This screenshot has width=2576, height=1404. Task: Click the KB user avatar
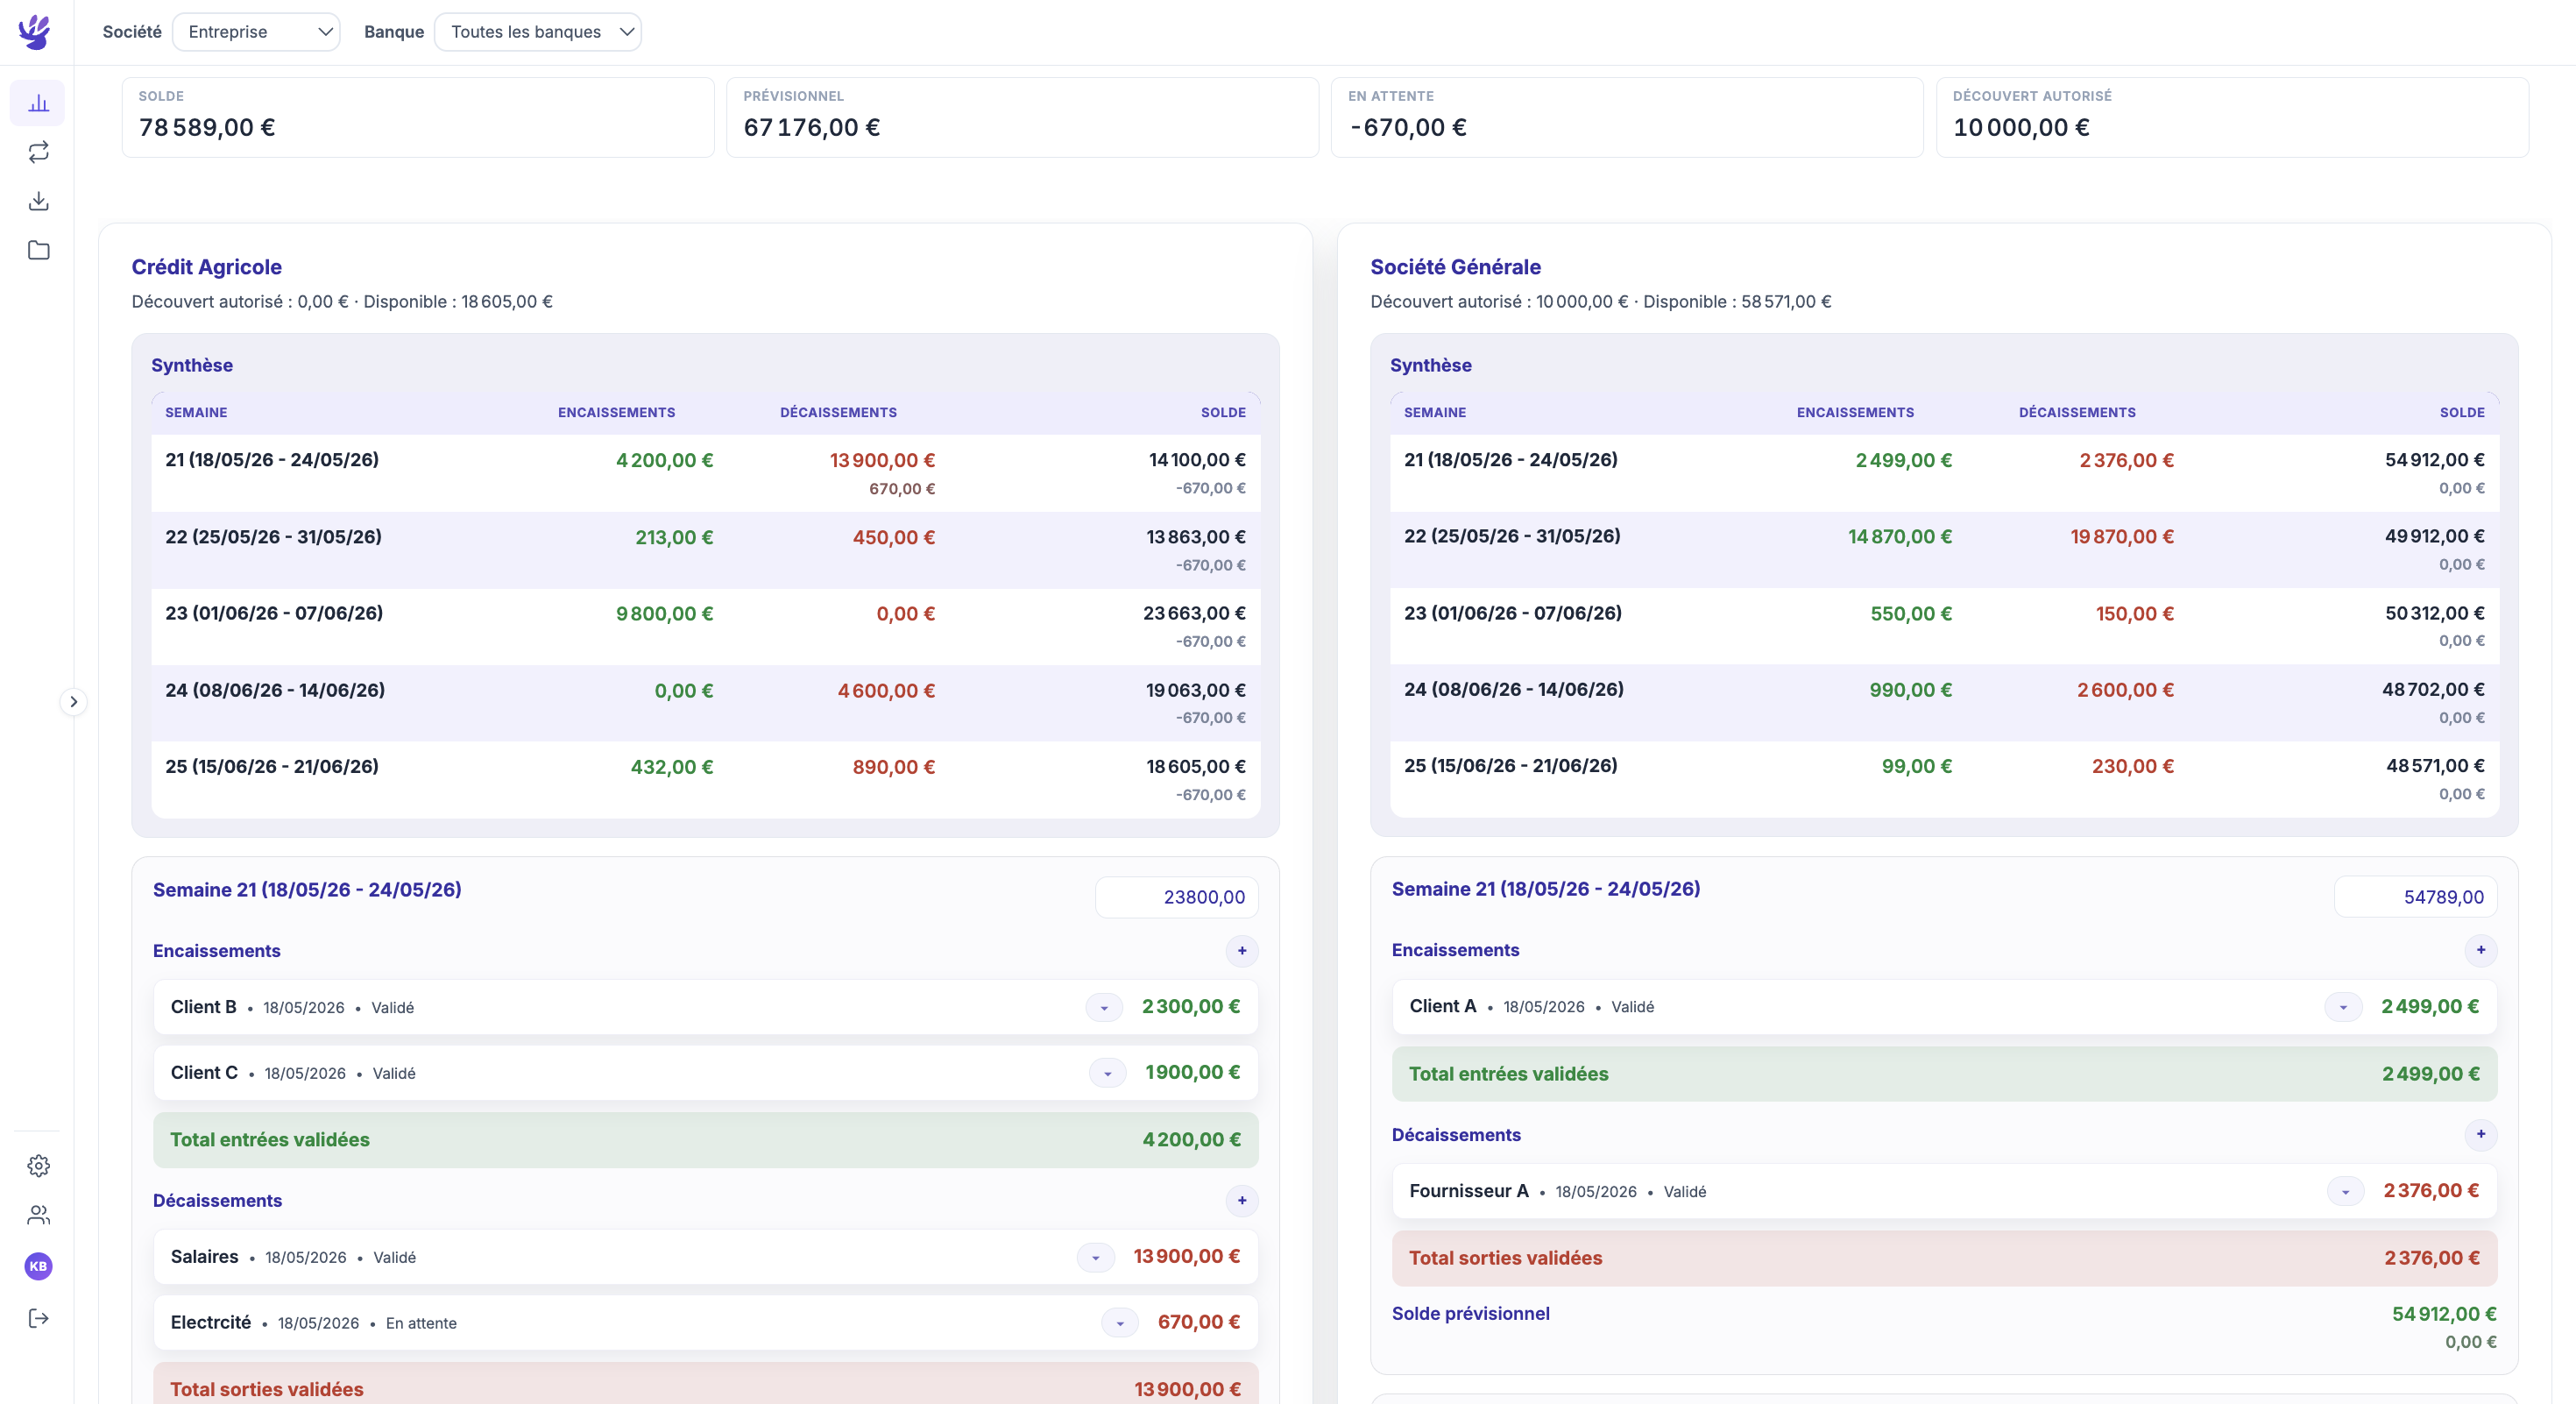pos(38,1266)
